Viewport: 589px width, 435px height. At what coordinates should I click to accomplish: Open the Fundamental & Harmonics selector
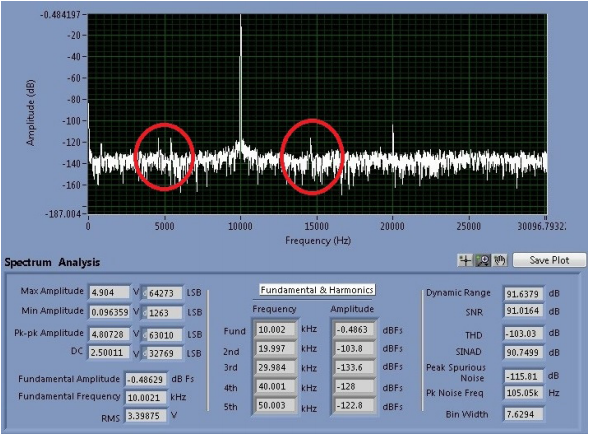317,290
